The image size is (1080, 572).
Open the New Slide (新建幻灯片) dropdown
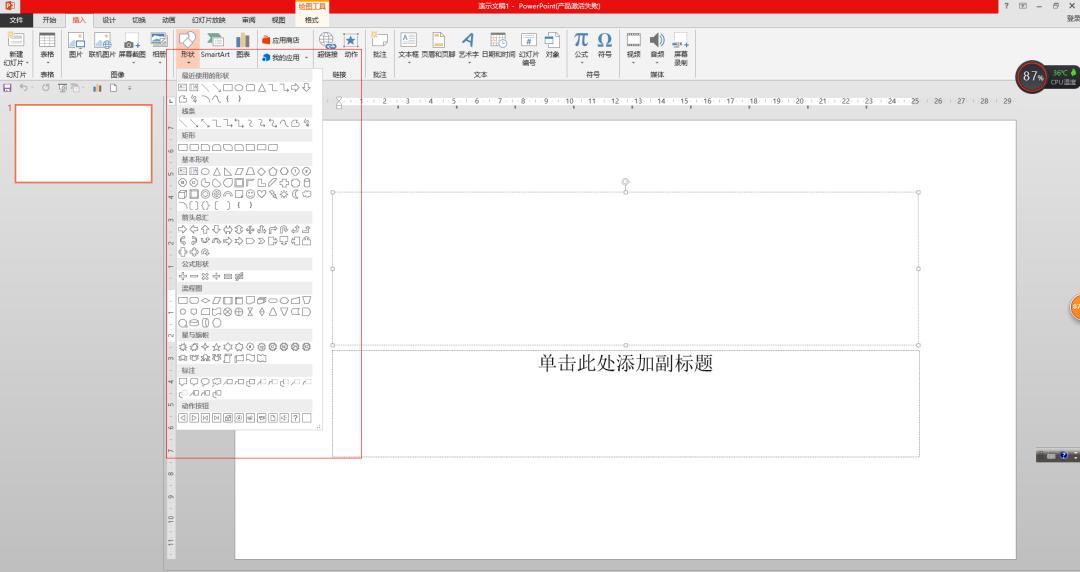tap(16, 60)
